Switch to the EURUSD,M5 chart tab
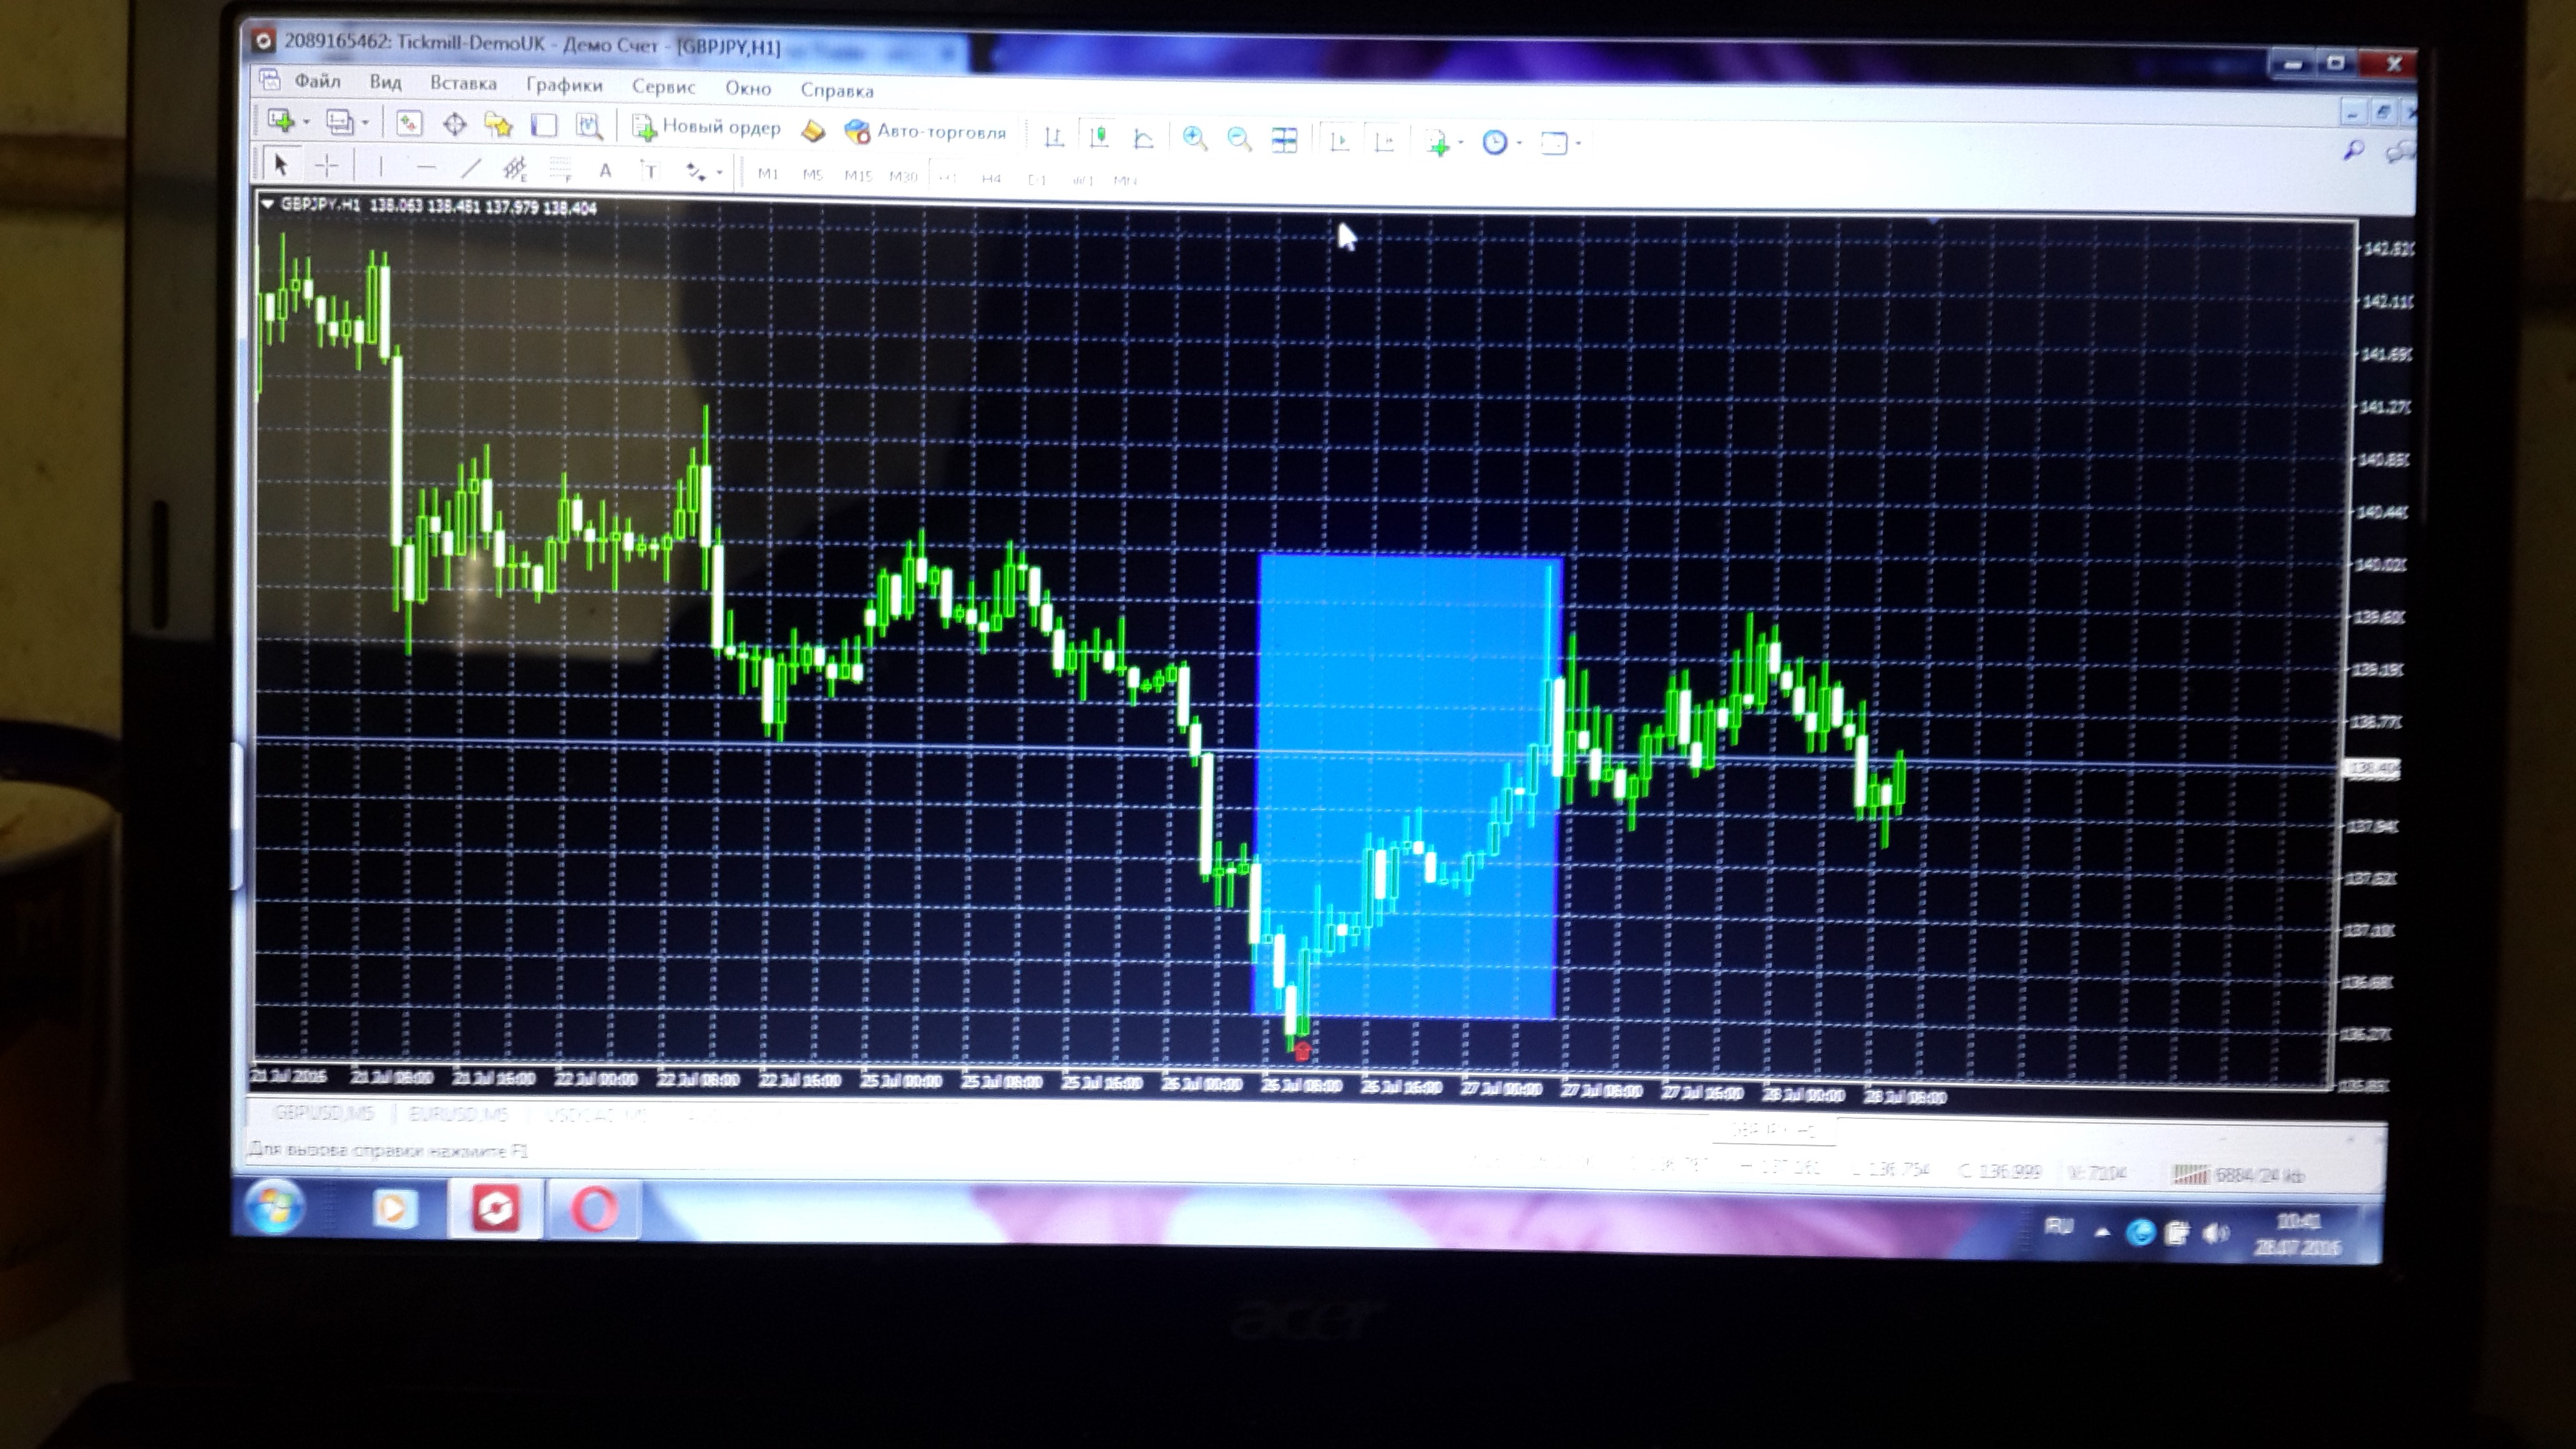The image size is (2576, 1449). (459, 1114)
